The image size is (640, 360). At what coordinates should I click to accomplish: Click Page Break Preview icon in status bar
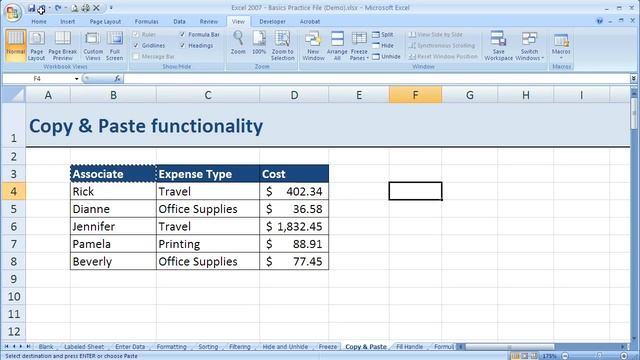pyautogui.click(x=534, y=356)
